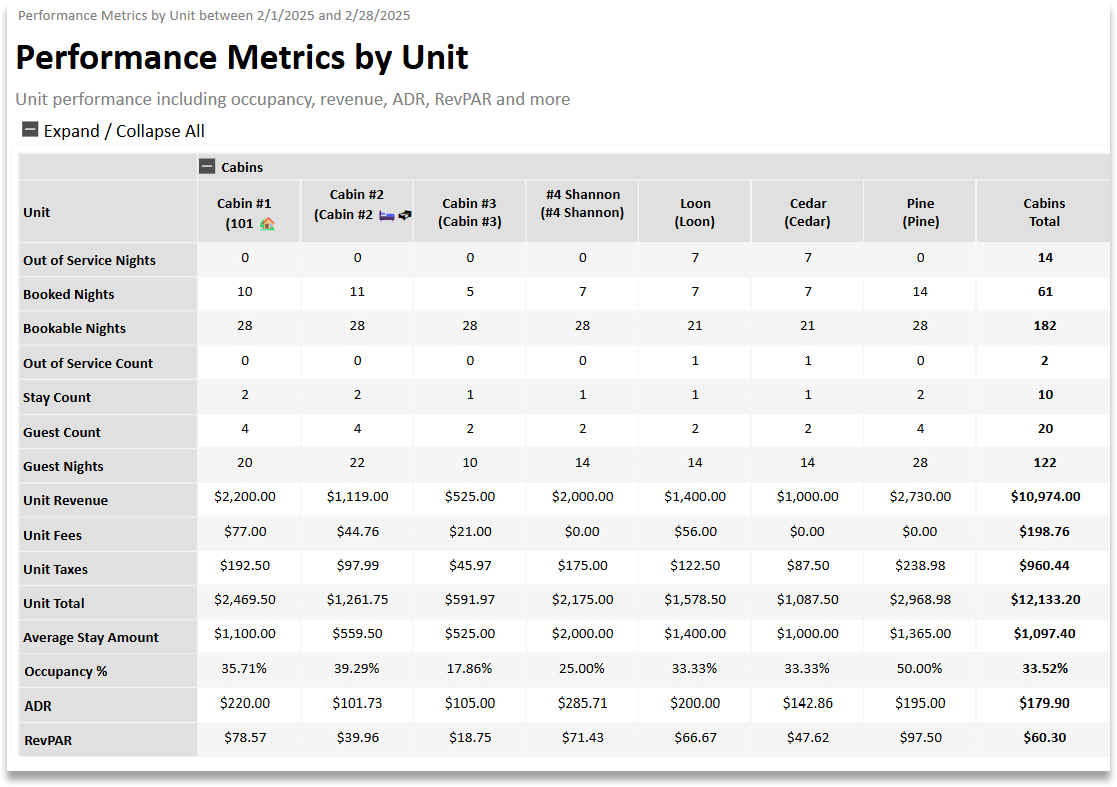This screenshot has height=787, width=1117.
Task: Select the Loon column header
Action: 695,210
